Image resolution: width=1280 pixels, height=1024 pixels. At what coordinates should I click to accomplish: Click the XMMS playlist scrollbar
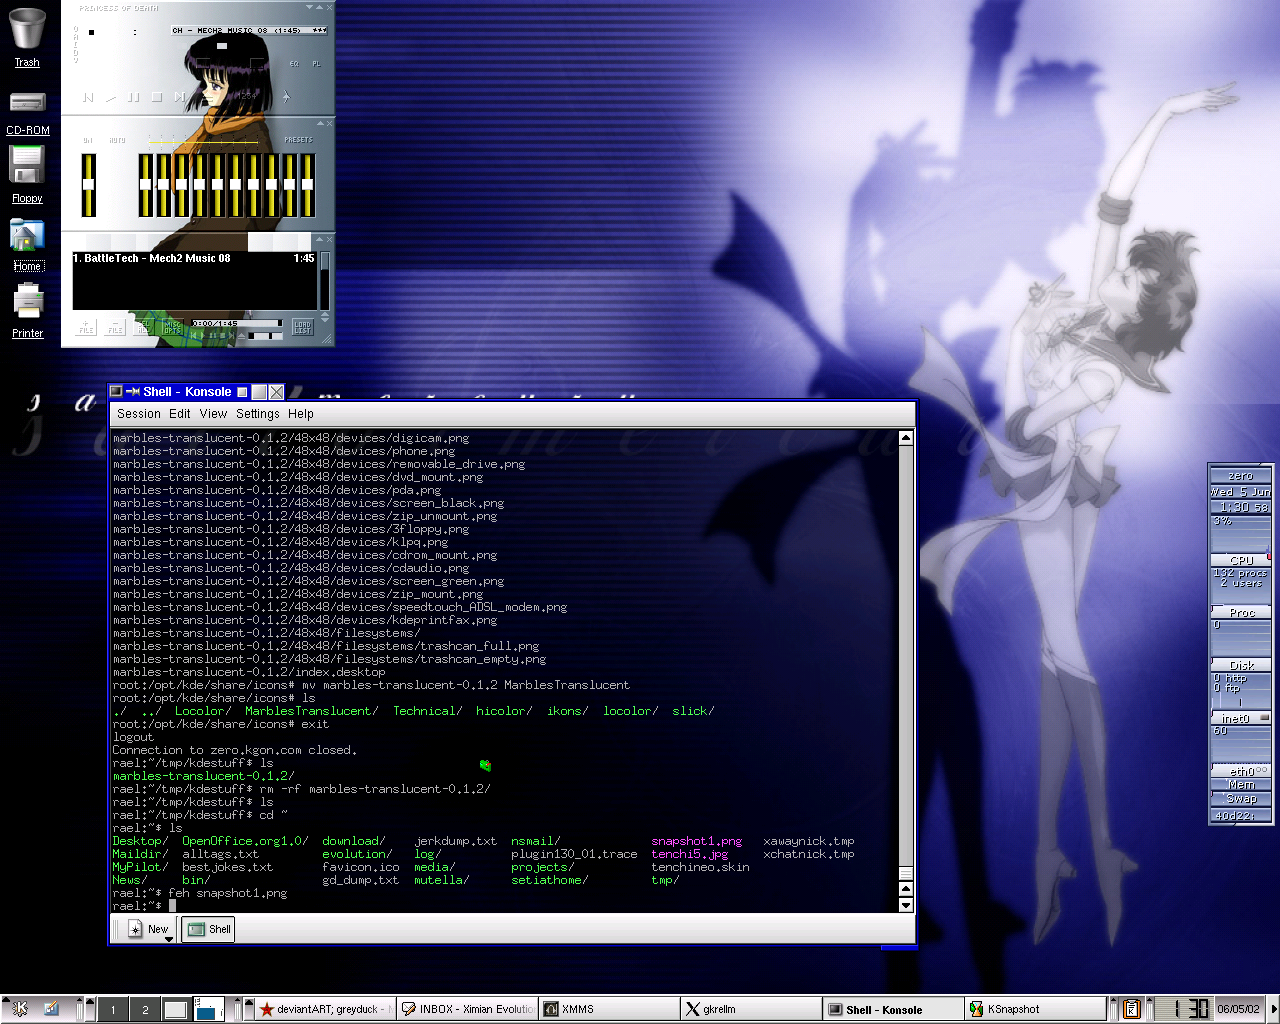324,280
